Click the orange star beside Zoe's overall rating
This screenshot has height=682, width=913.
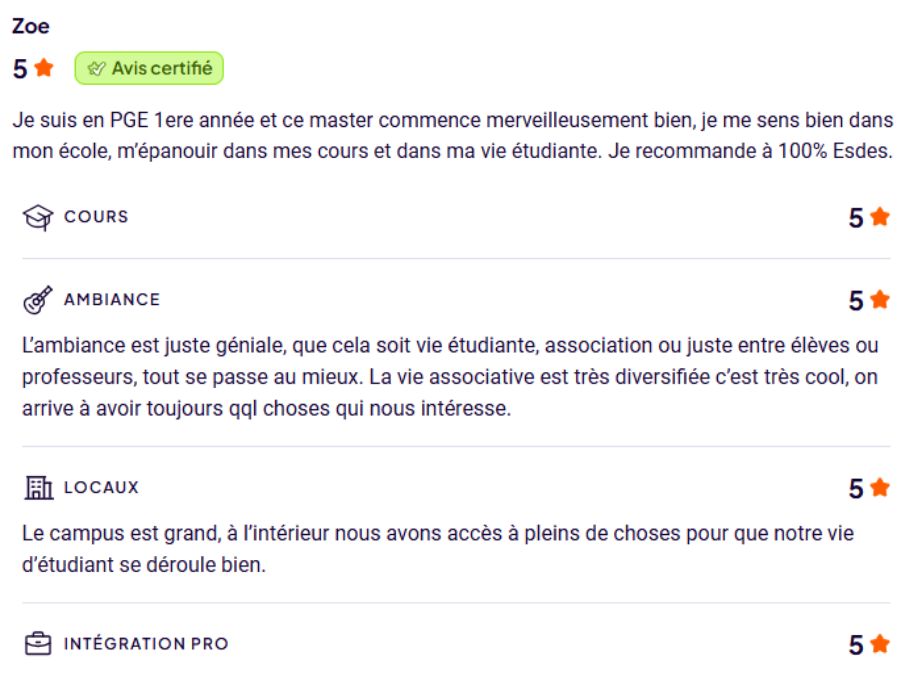click(x=44, y=68)
